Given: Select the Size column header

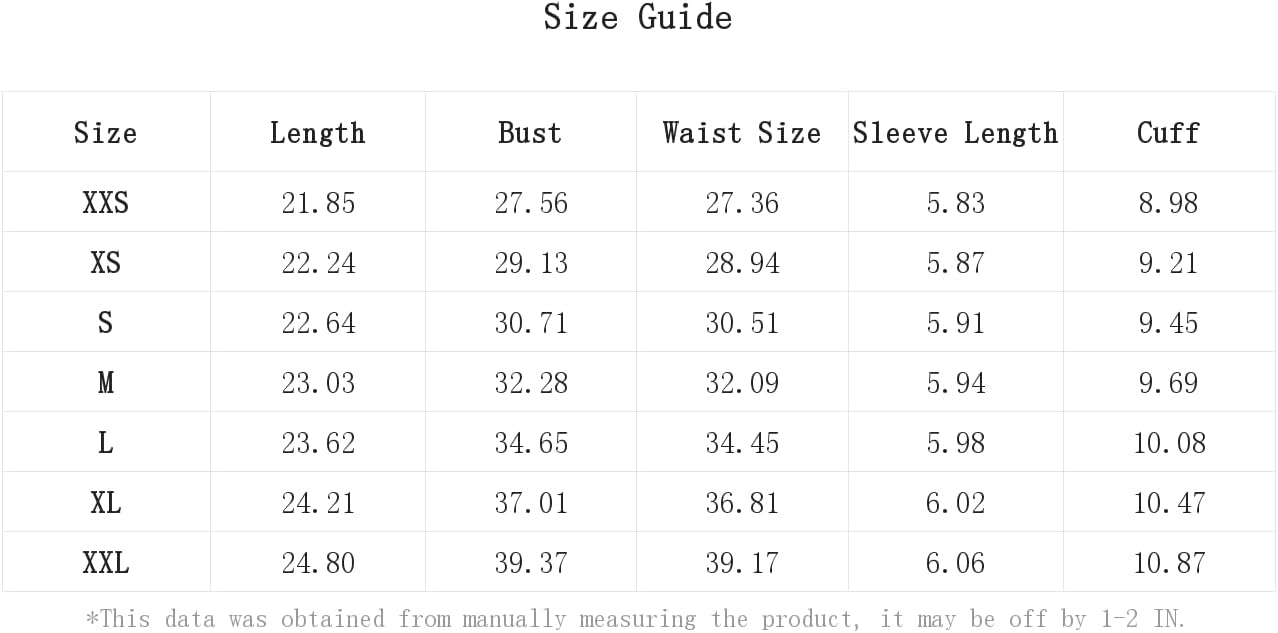Looking at the screenshot, I should (x=105, y=133).
